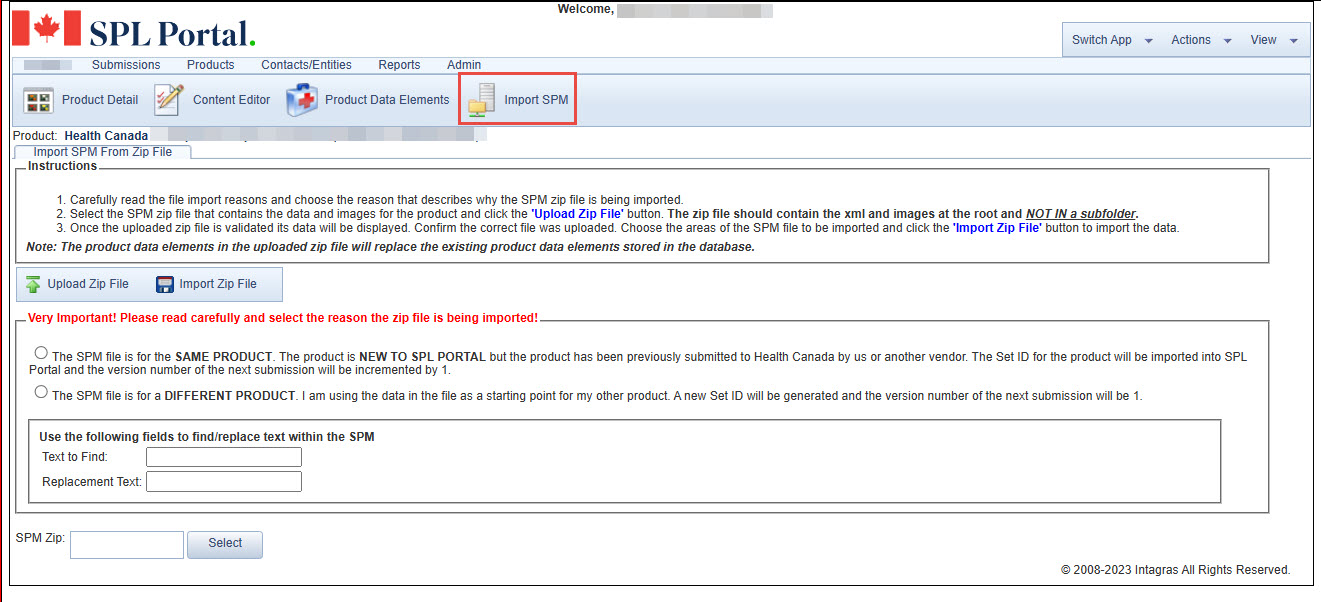The width and height of the screenshot is (1321, 602).
Task: Expand the View dropdown menu
Action: (x=1273, y=40)
